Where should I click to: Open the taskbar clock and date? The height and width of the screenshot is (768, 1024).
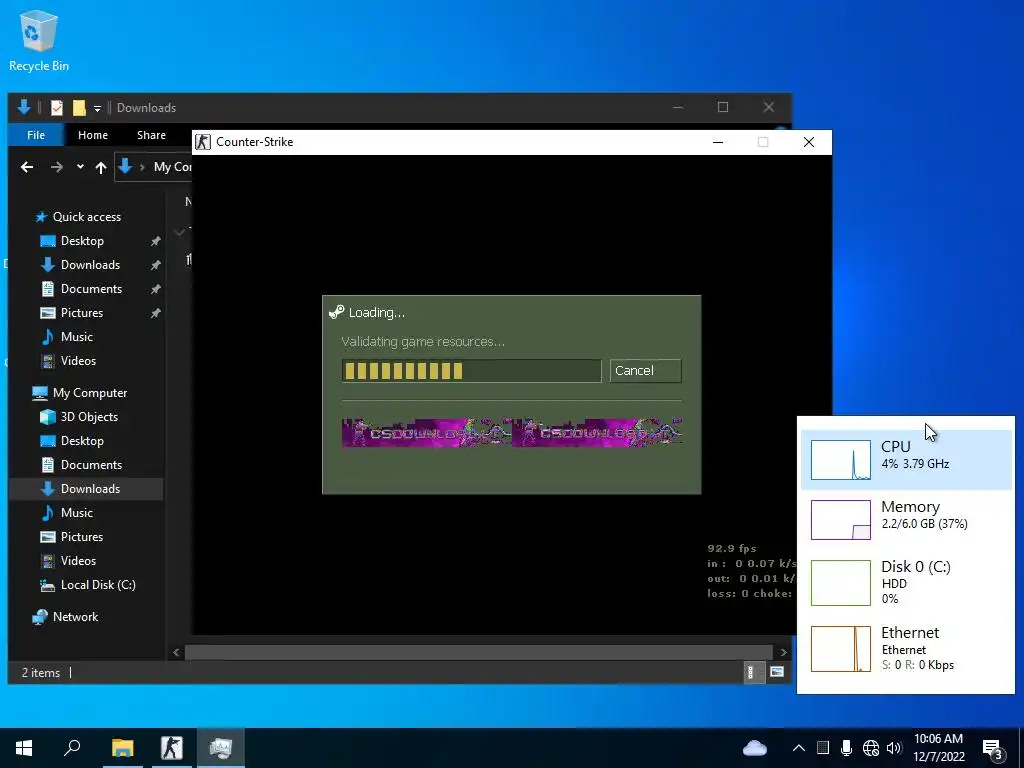tap(939, 748)
